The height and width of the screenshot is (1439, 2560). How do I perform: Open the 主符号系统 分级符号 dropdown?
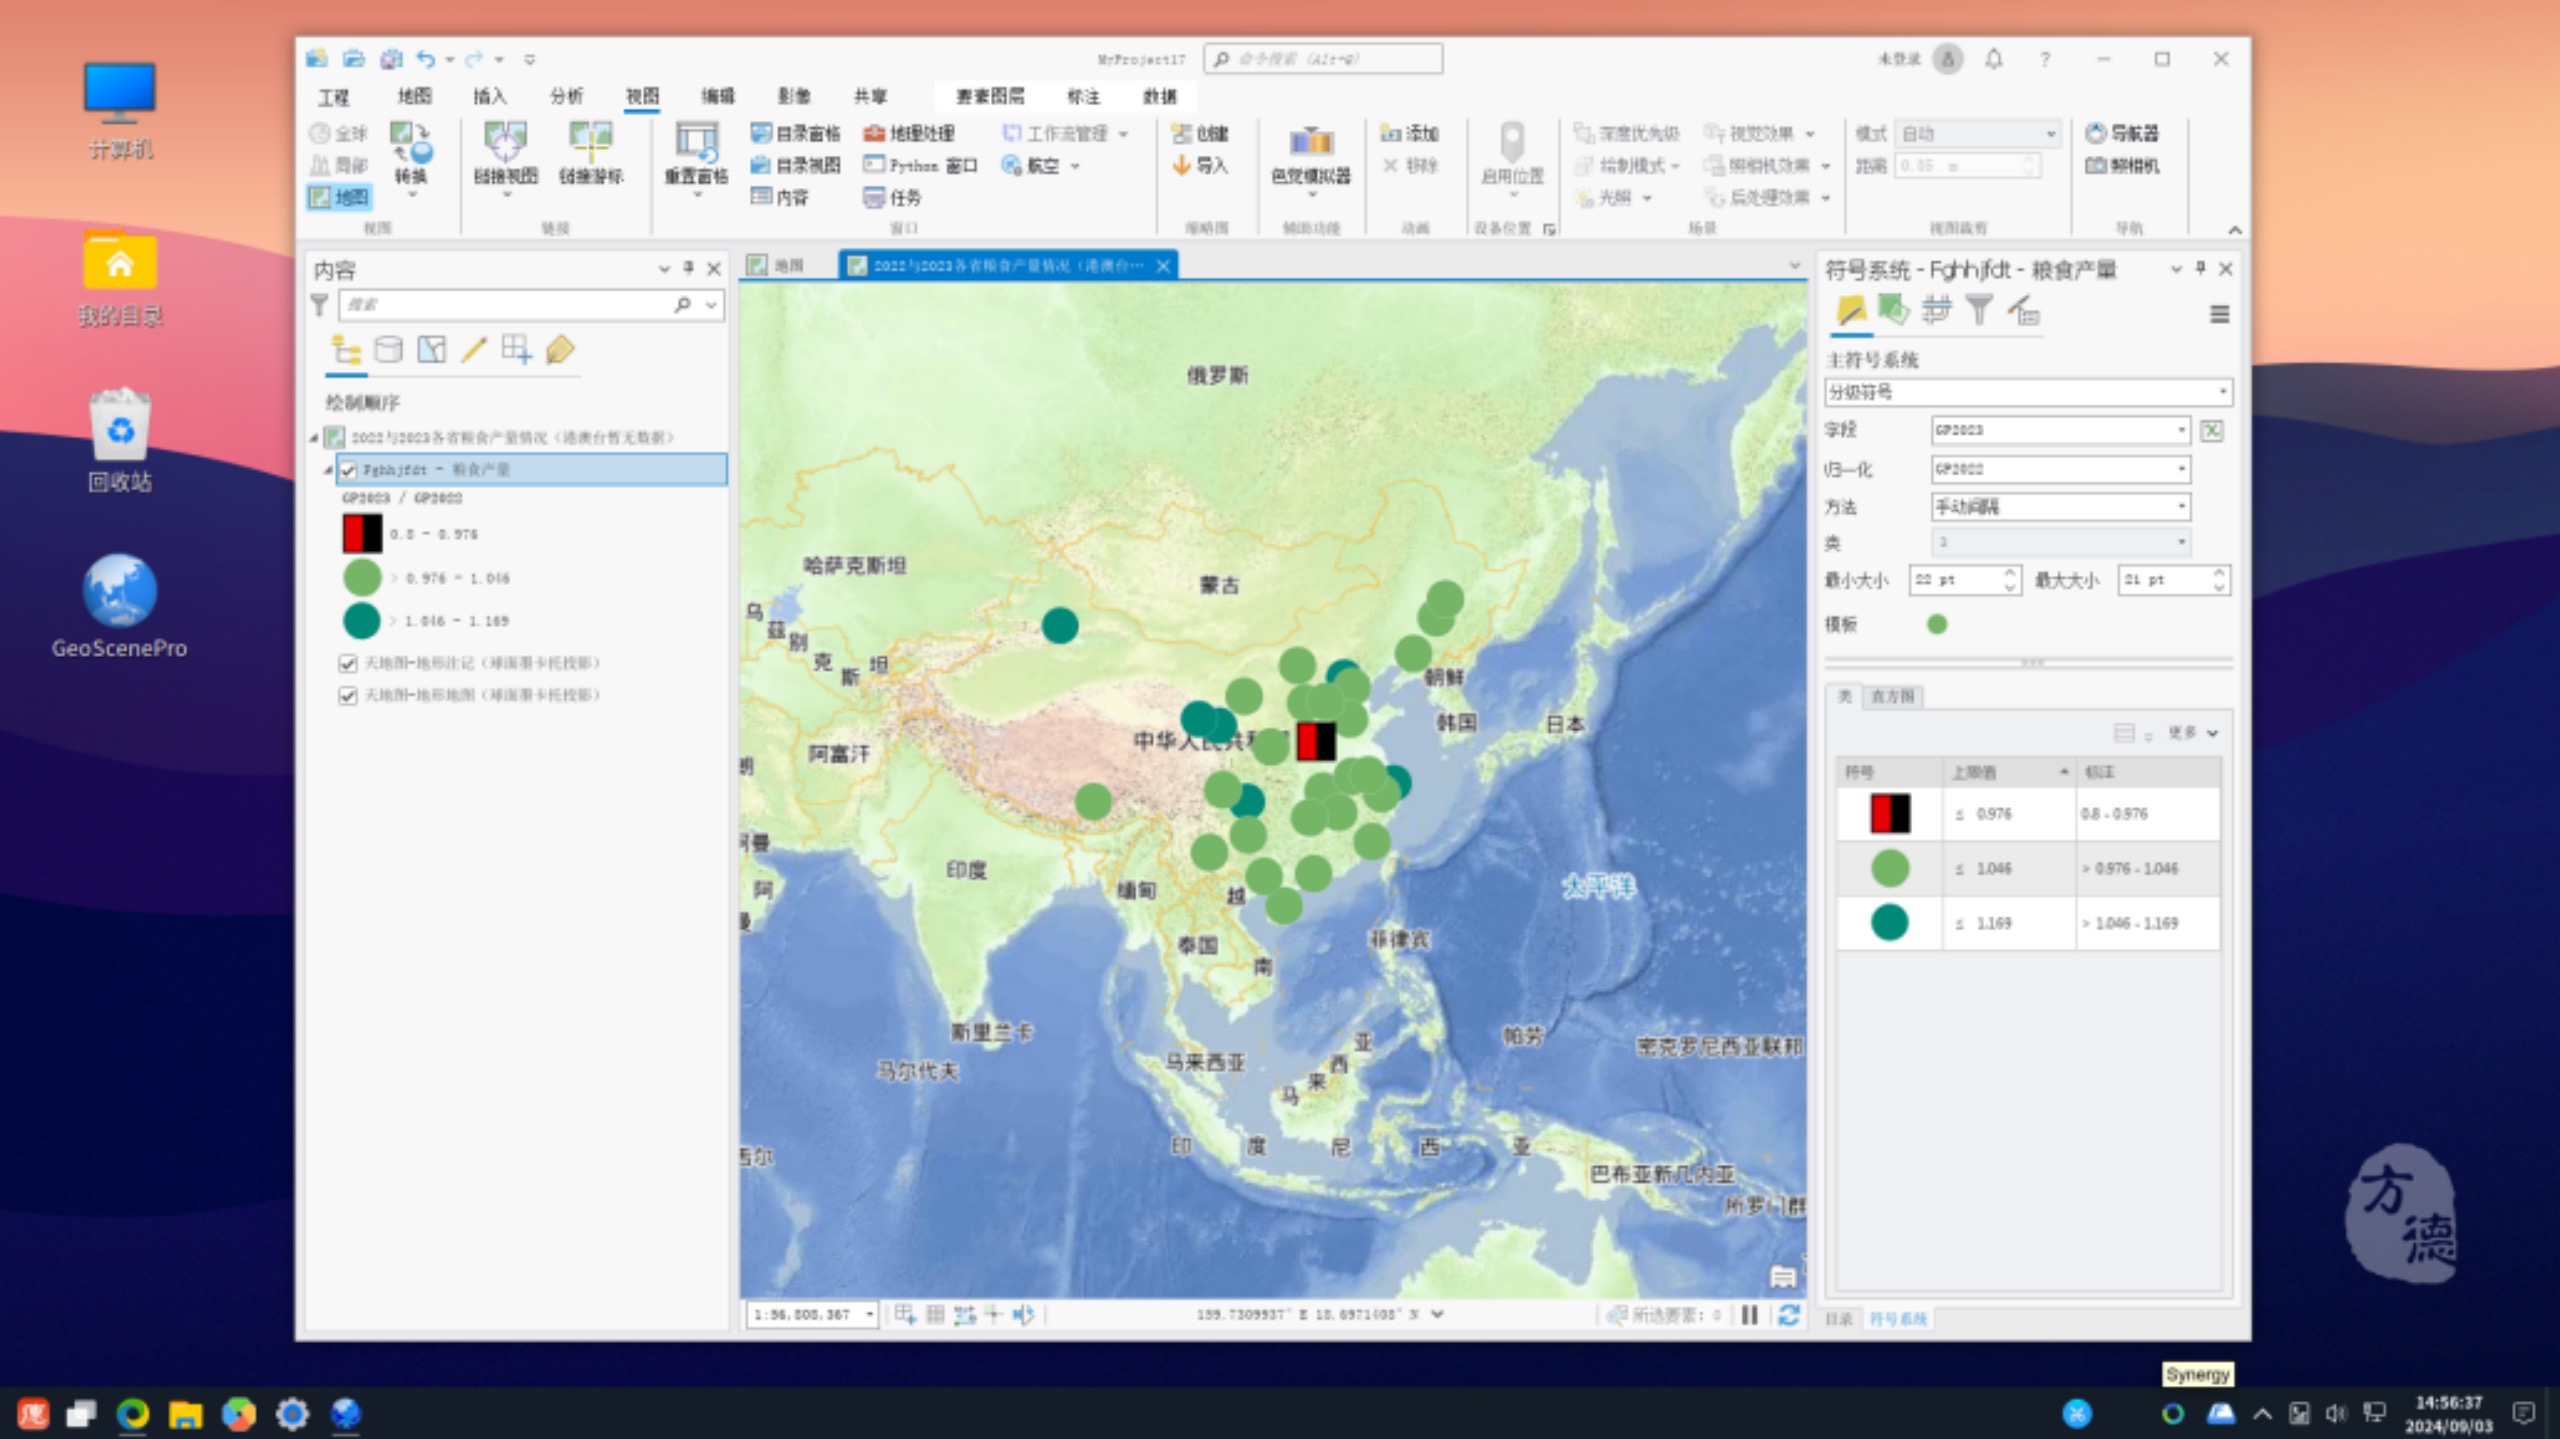point(2028,392)
